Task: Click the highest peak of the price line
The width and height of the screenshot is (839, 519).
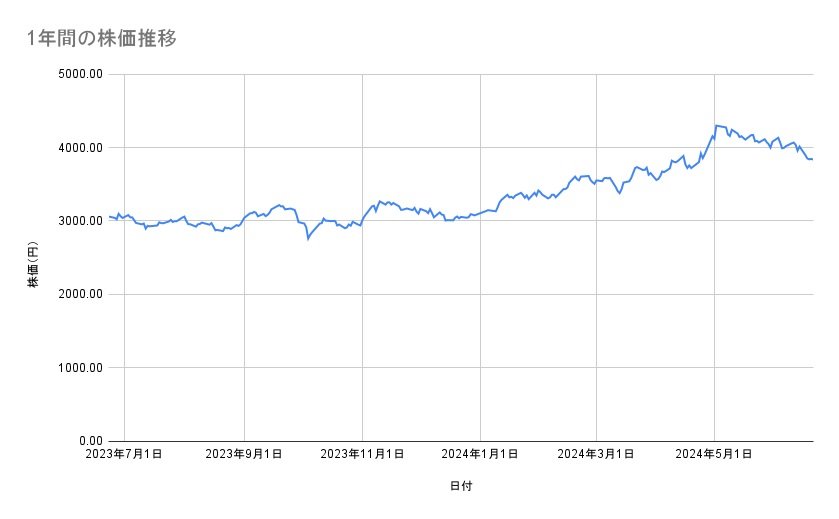Action: pos(716,126)
